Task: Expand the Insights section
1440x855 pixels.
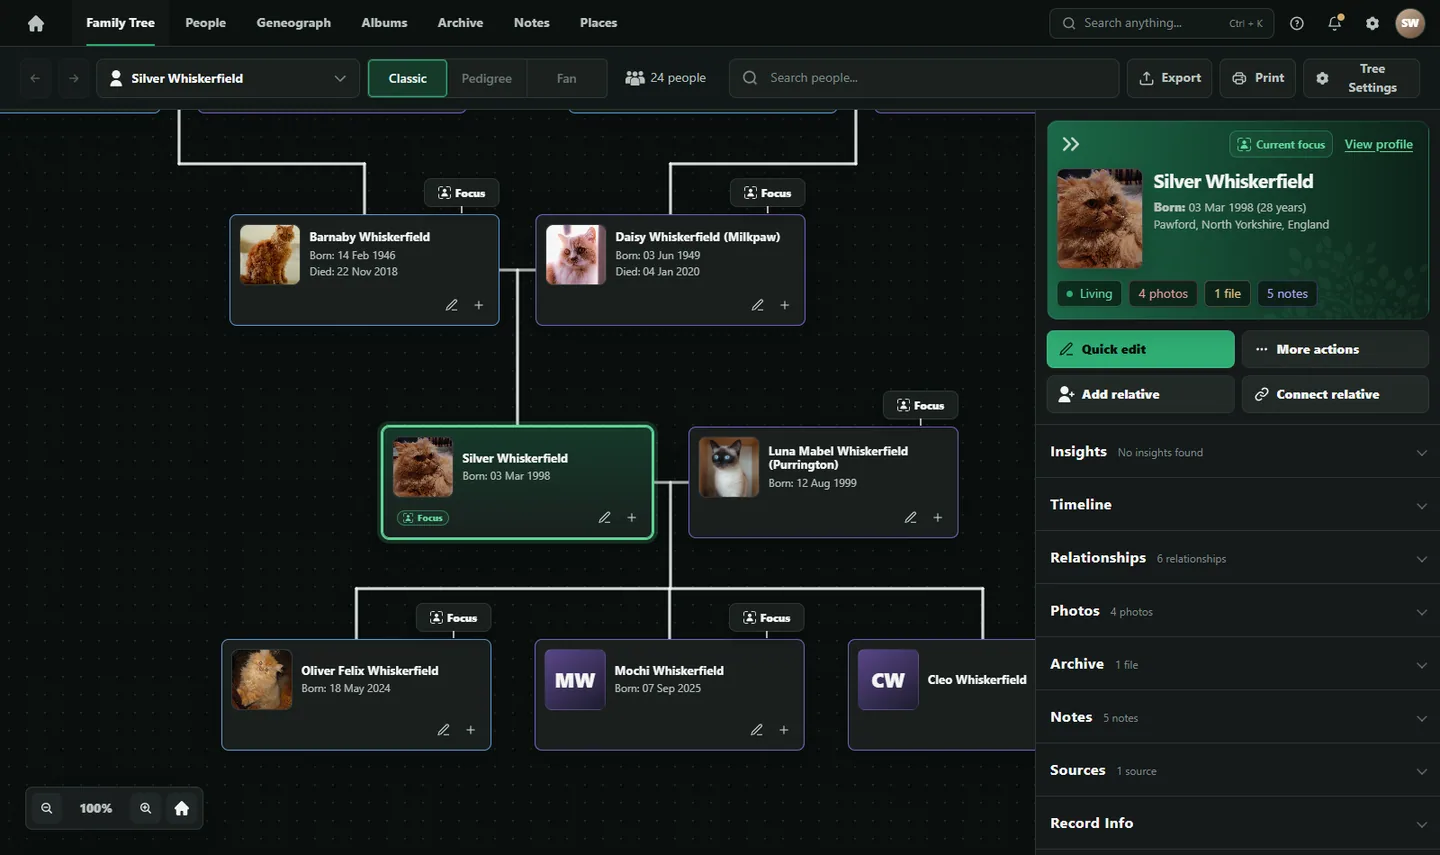Action: (x=1237, y=452)
